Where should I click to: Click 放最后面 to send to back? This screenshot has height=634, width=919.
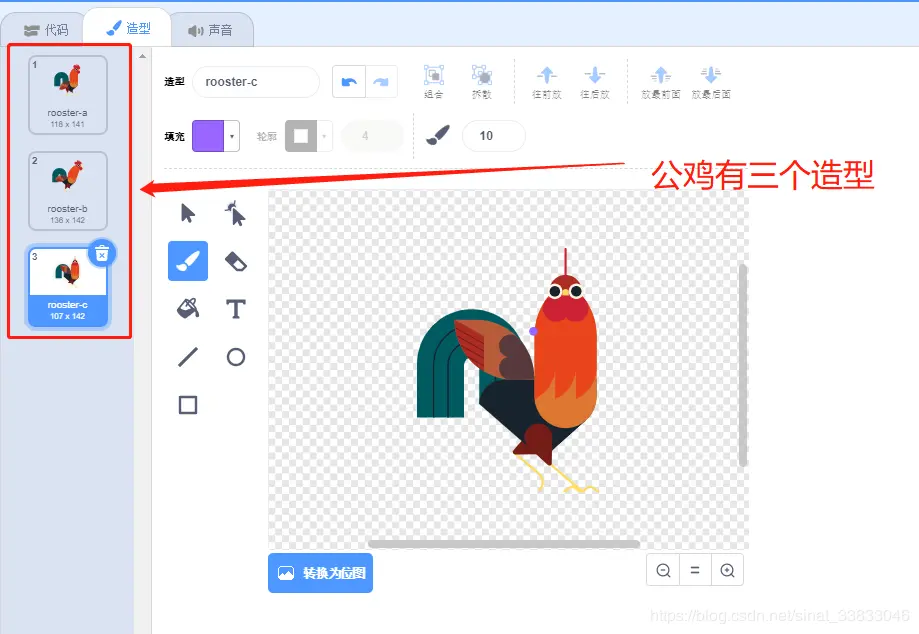(710, 78)
